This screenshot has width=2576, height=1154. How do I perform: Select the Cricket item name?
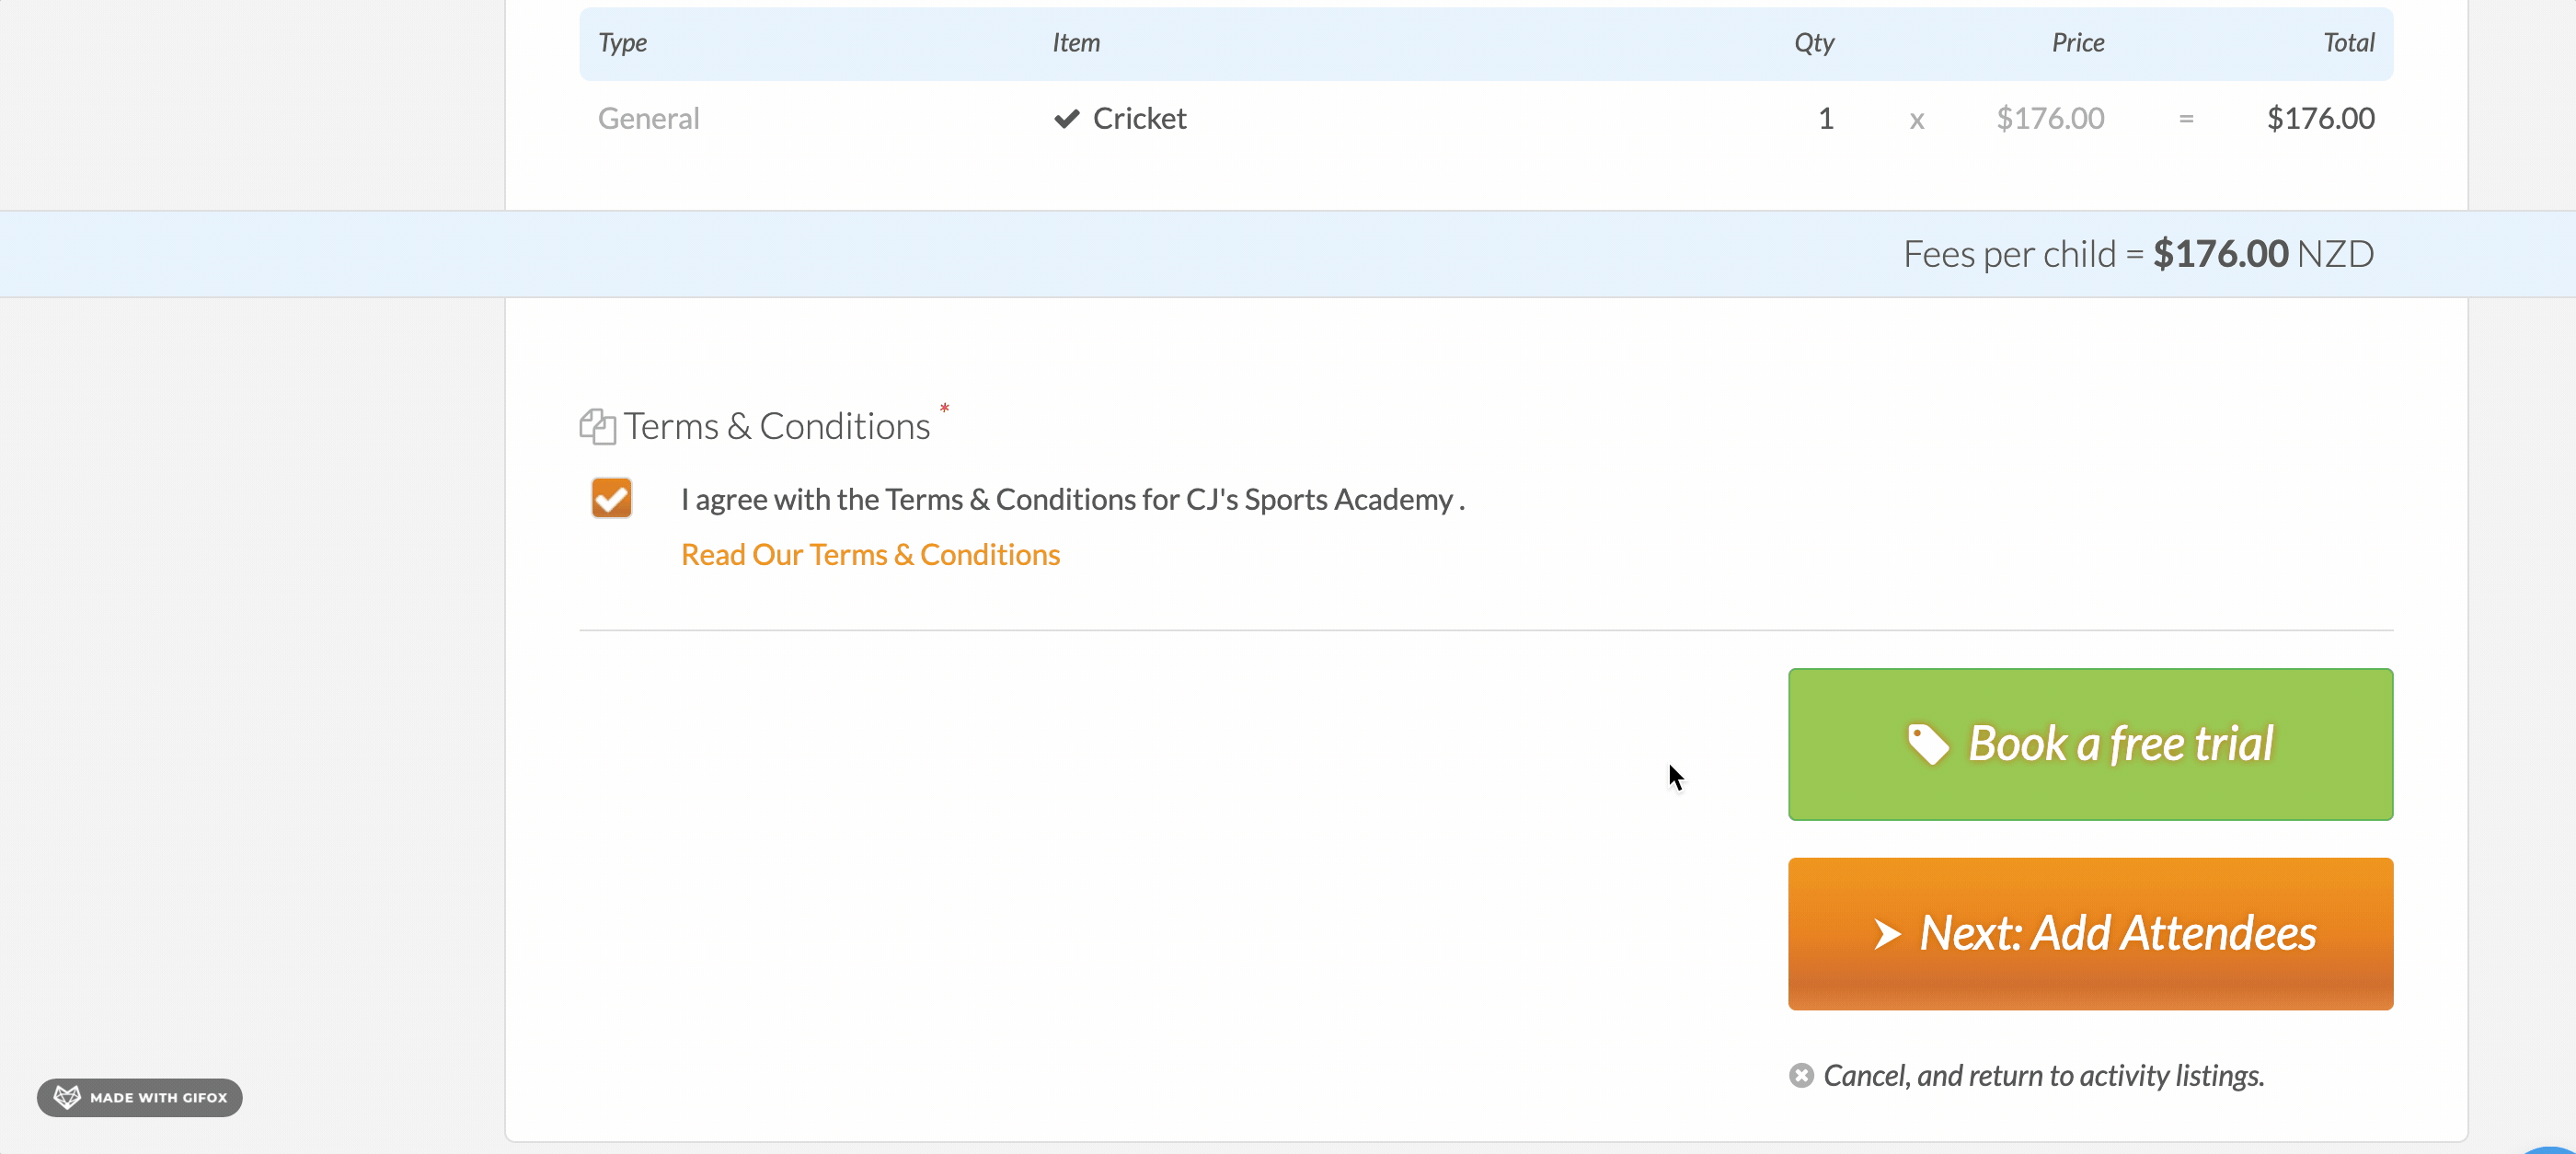pos(1139,119)
